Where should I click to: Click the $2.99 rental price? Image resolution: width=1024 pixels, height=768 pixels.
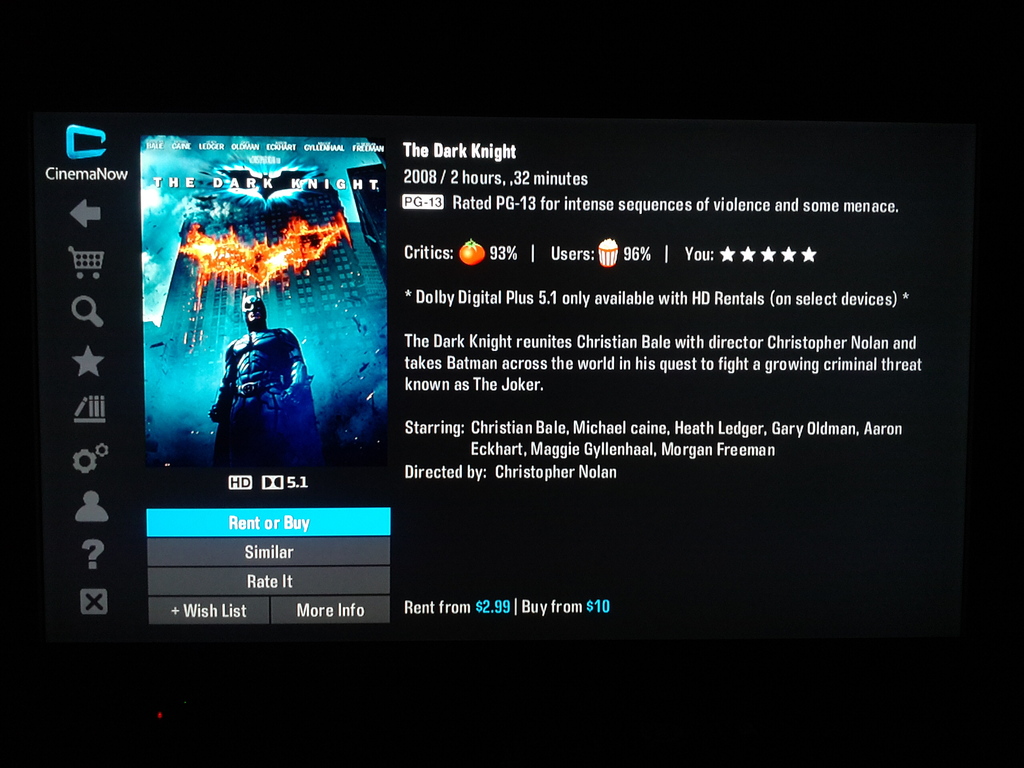pos(492,607)
